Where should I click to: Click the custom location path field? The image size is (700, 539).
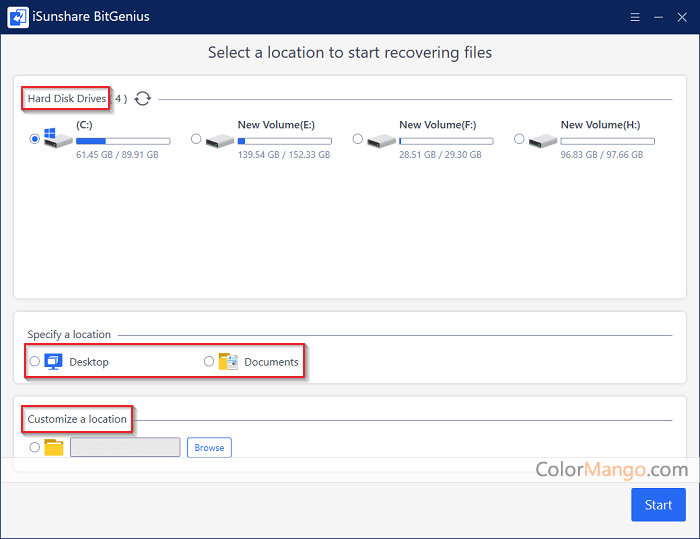click(x=125, y=447)
